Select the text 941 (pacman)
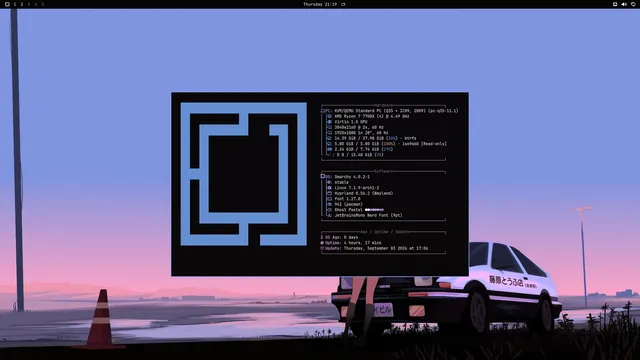 click(x=348, y=204)
